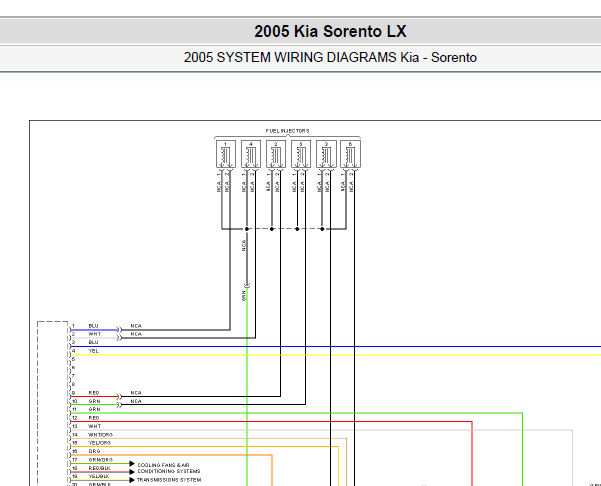Select the pin 12 RED wire label
This screenshot has width=601, height=486.
click(x=93, y=417)
